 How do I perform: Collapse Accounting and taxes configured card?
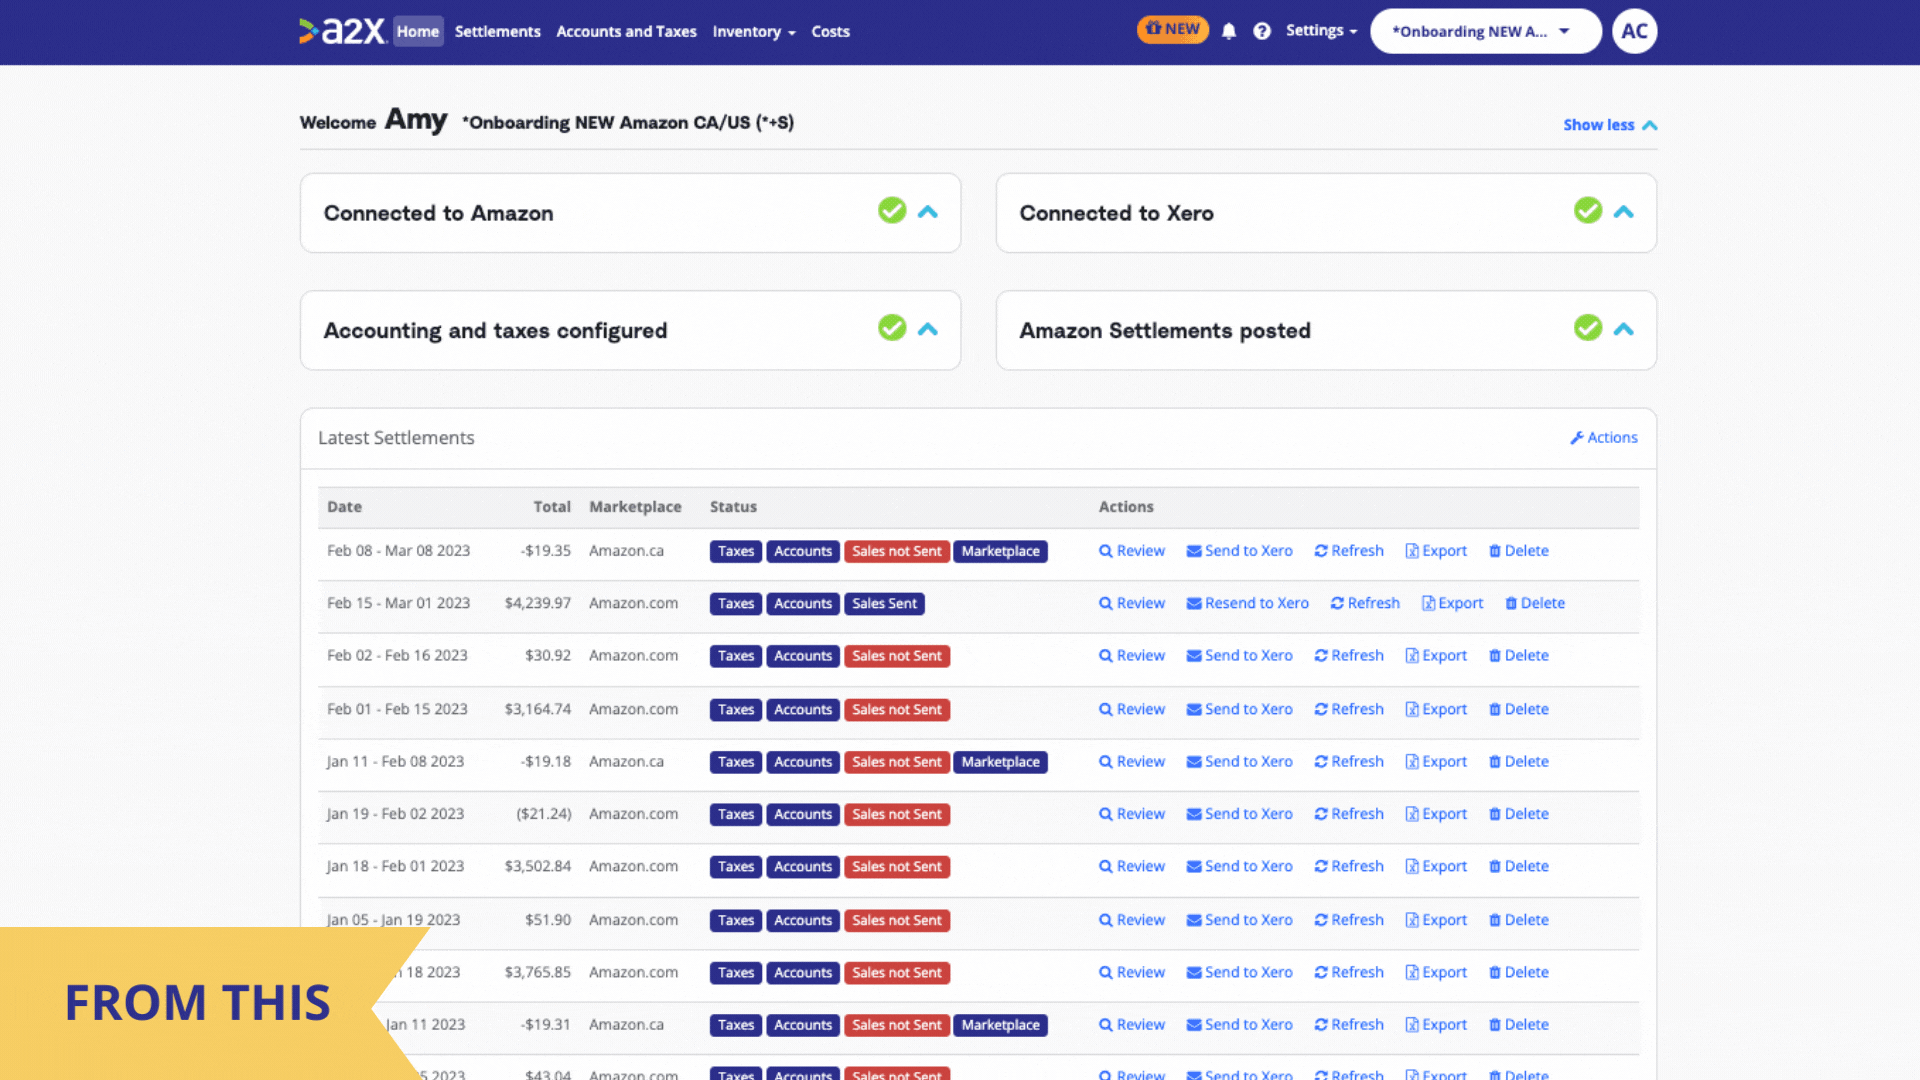point(928,329)
